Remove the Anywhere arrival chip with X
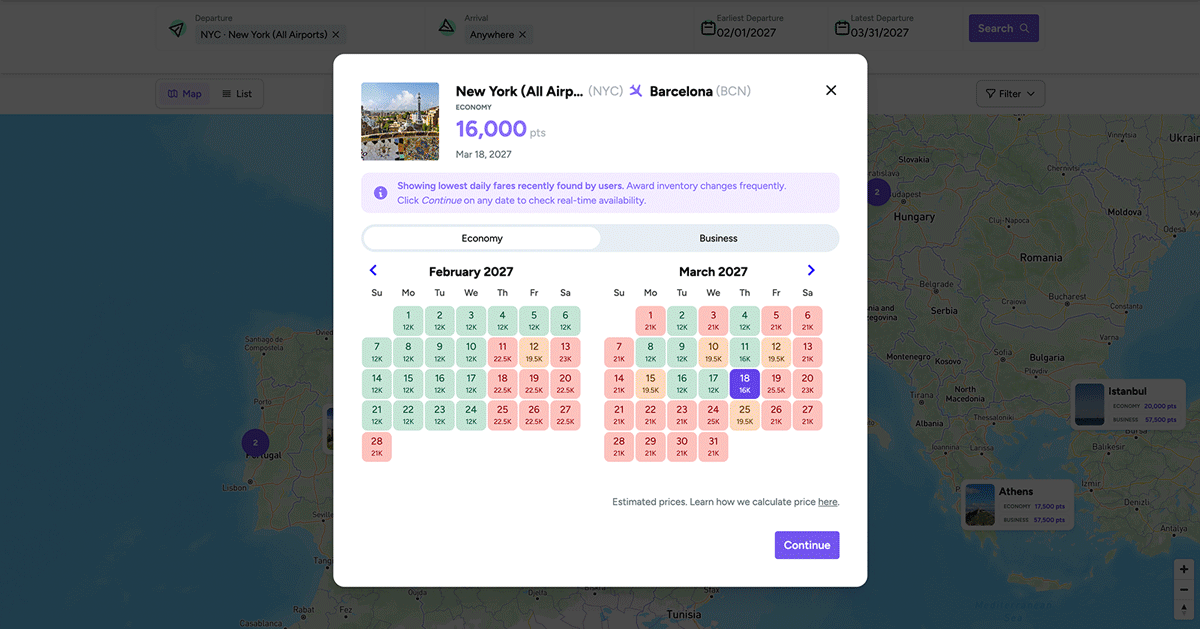 pos(522,35)
